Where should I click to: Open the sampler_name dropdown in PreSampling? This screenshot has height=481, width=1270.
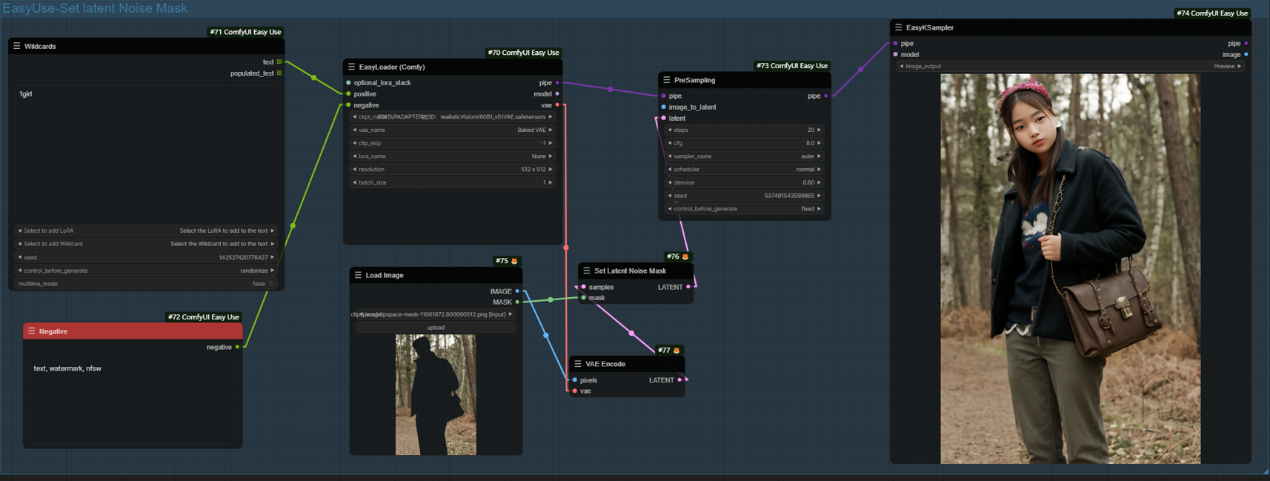(743, 156)
